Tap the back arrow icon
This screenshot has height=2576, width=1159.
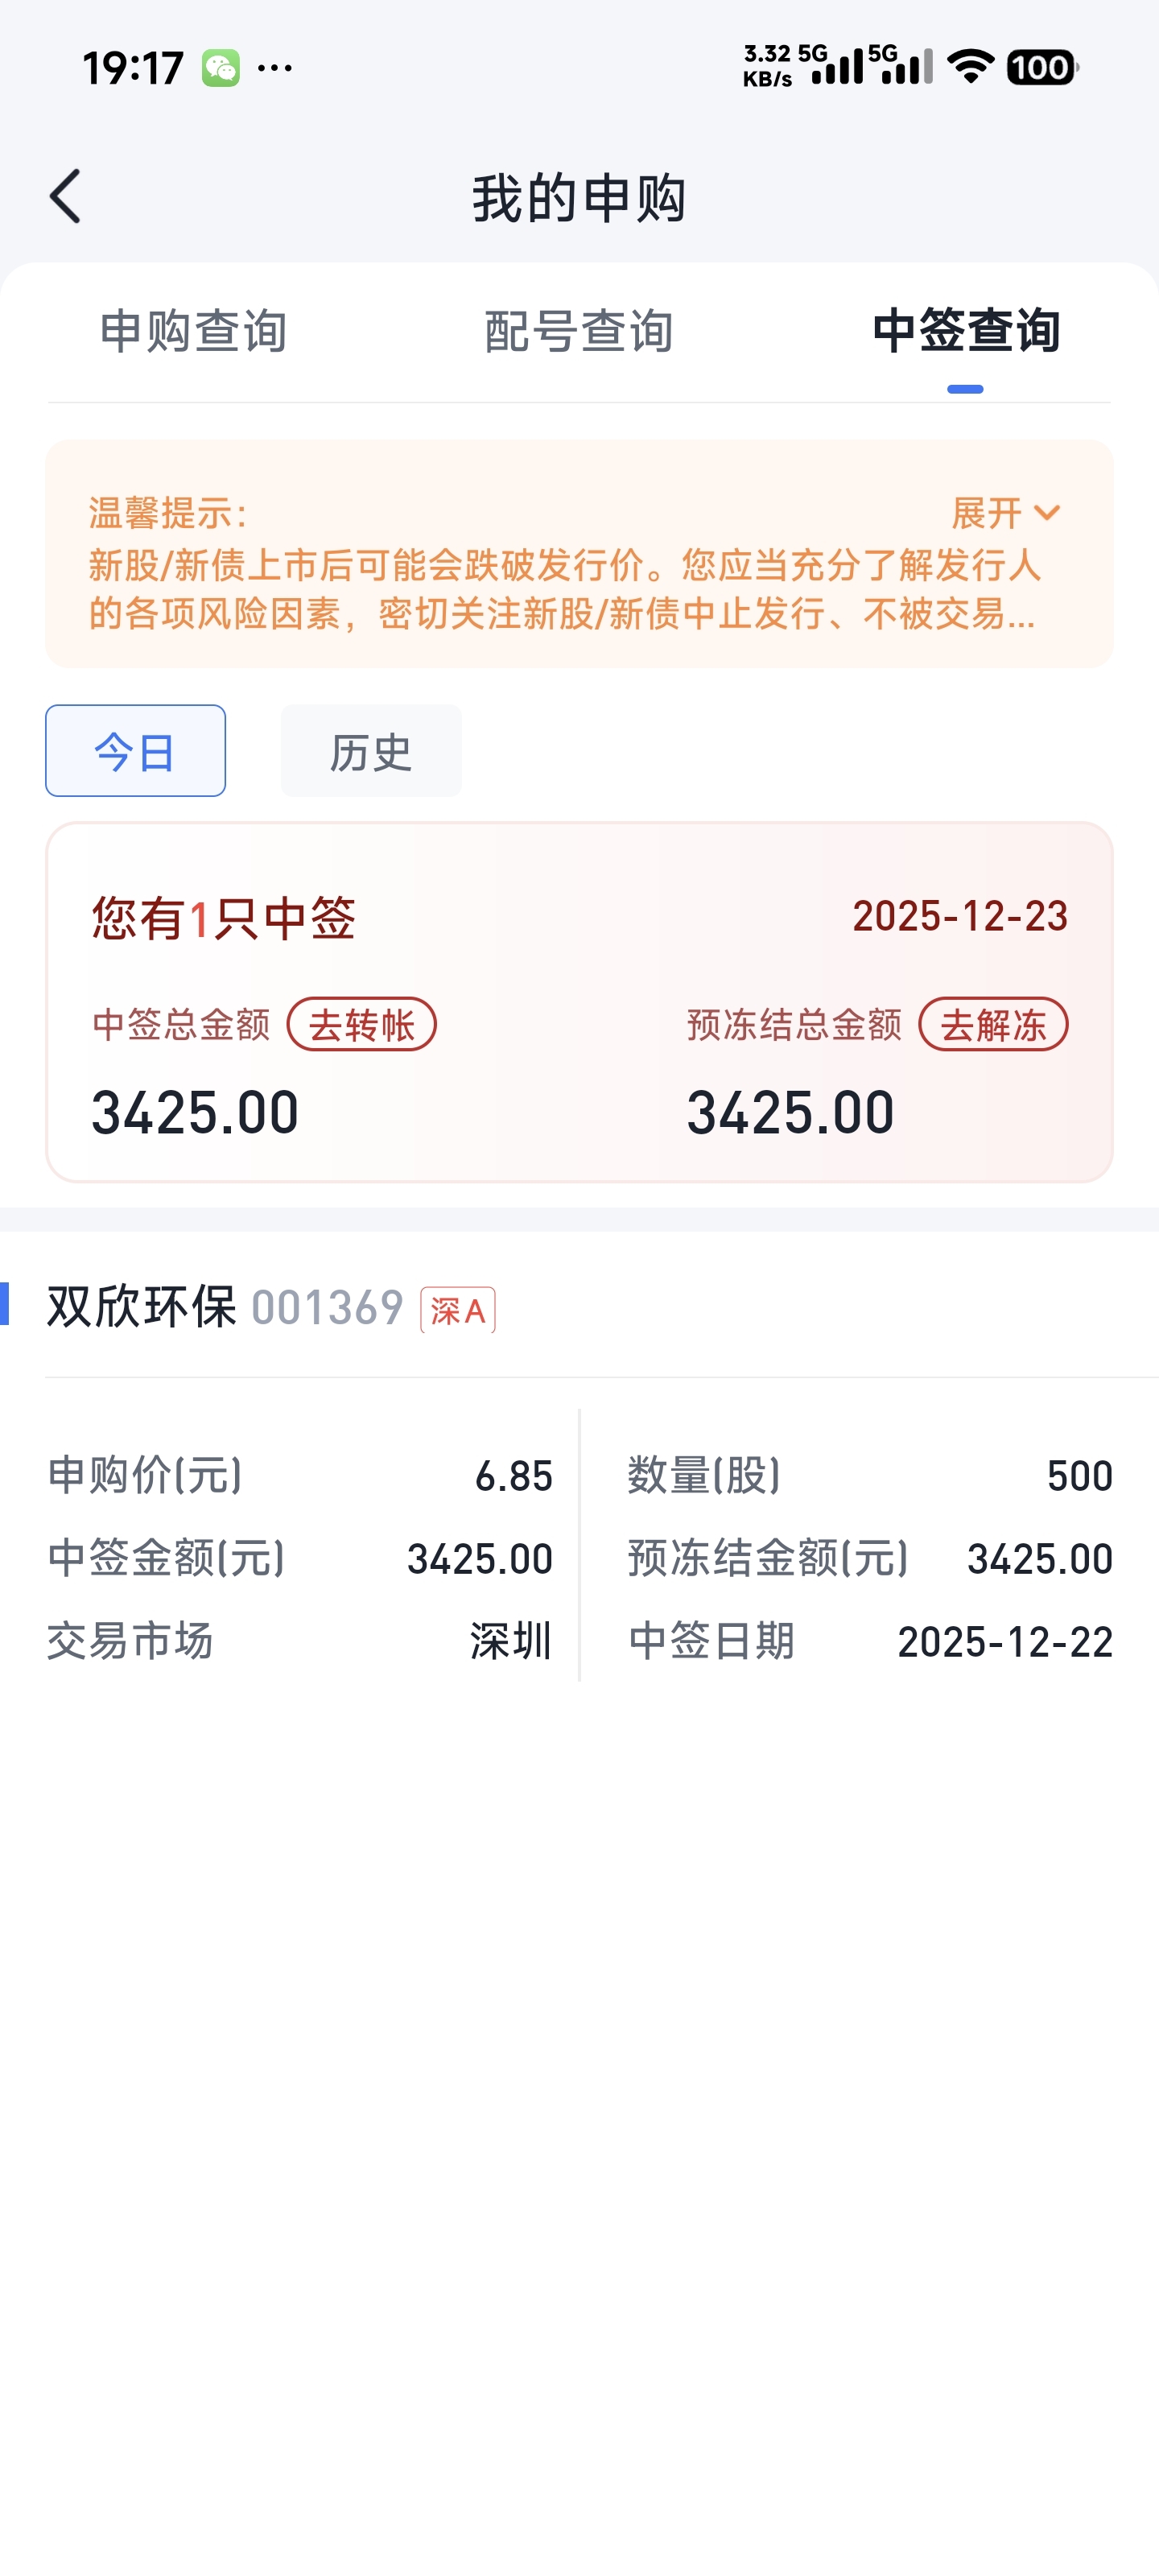coord(66,196)
